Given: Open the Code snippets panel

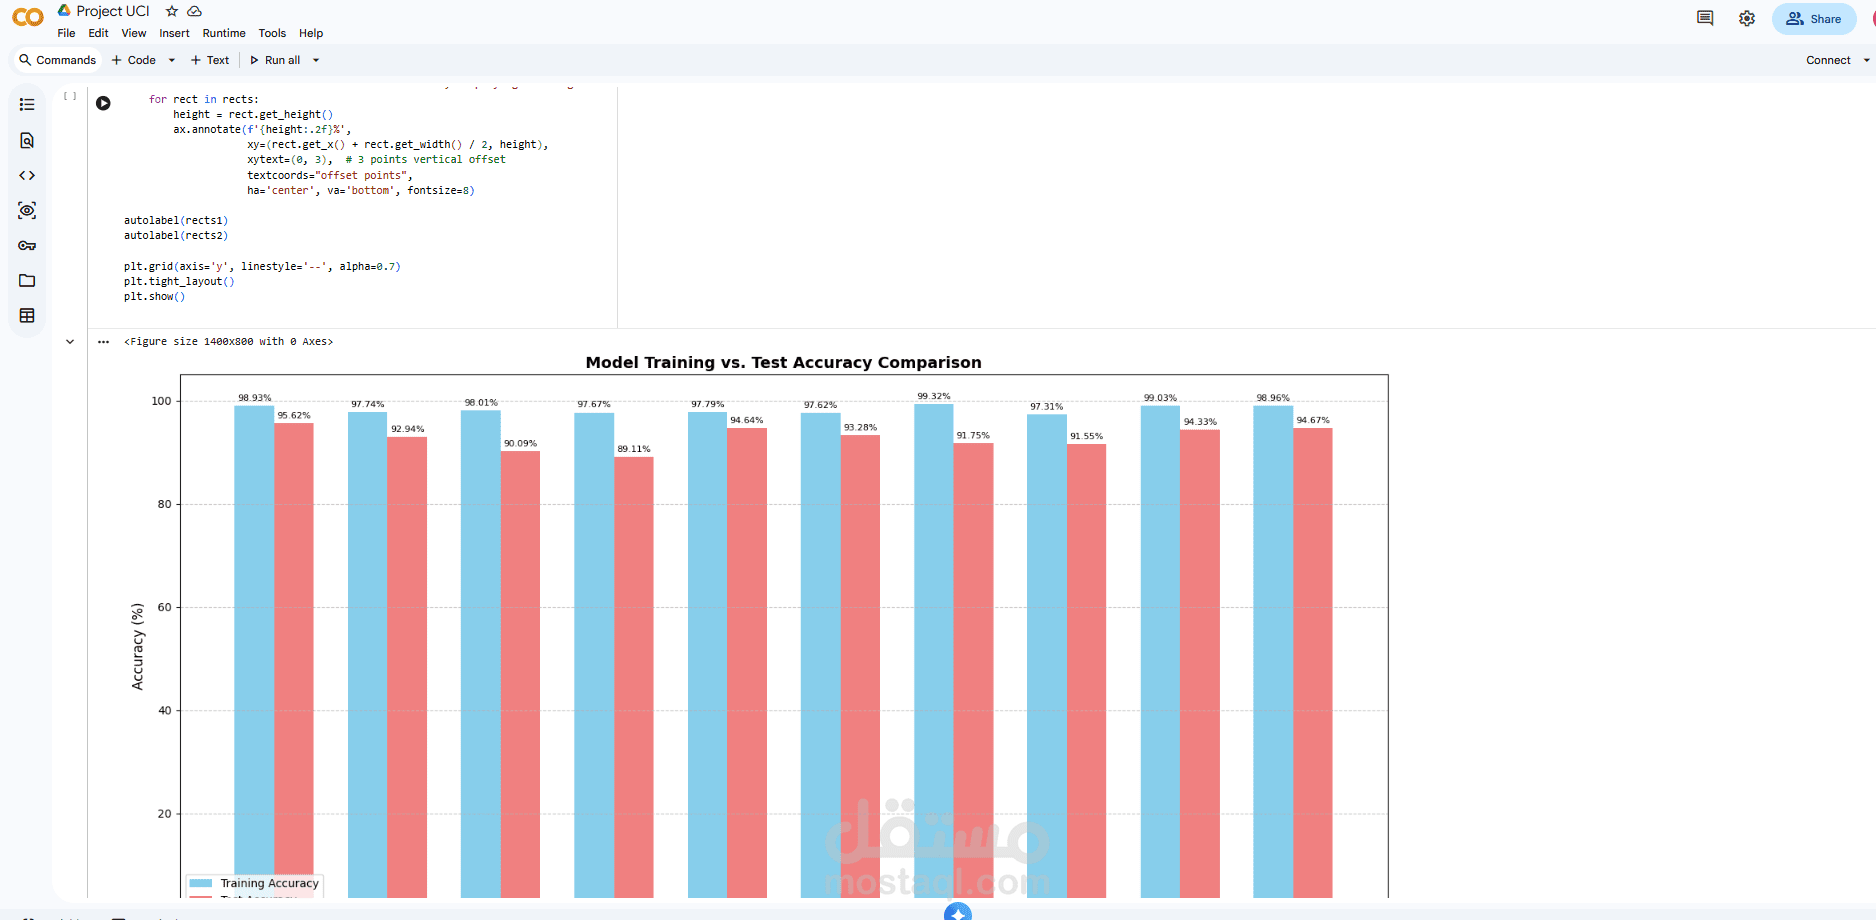Looking at the screenshot, I should [x=27, y=175].
